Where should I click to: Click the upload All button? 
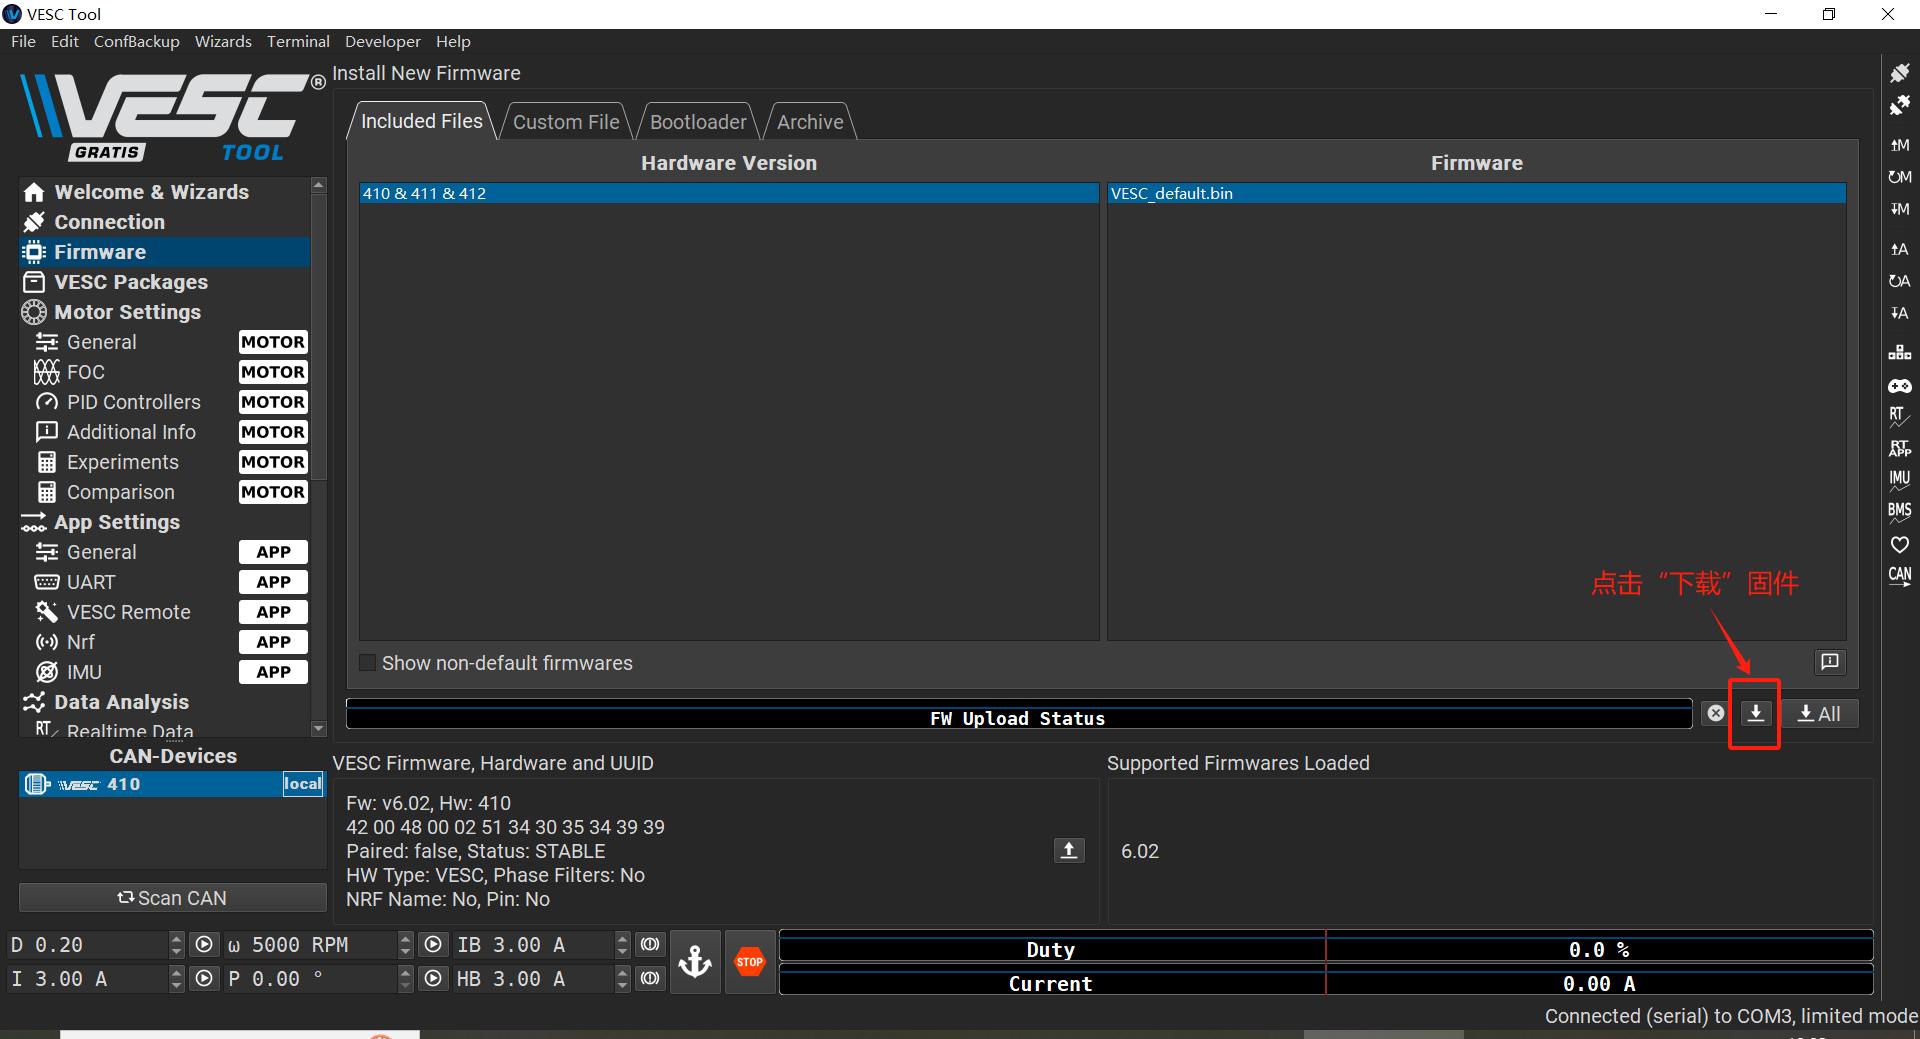(x=1819, y=713)
